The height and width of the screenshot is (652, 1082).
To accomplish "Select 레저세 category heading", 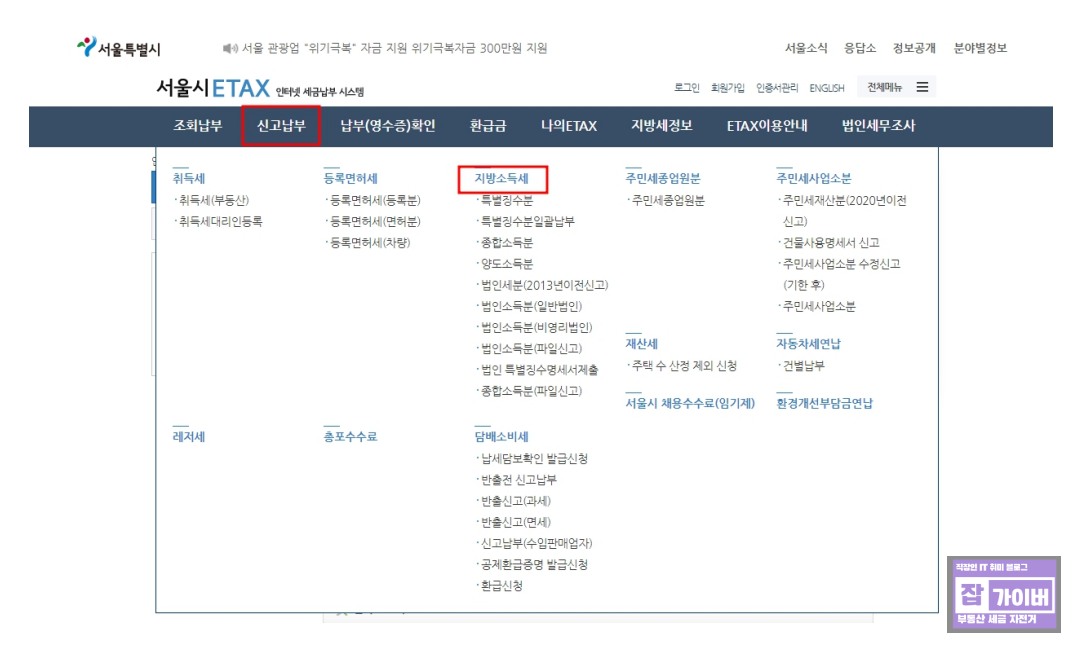I will 188,437.
